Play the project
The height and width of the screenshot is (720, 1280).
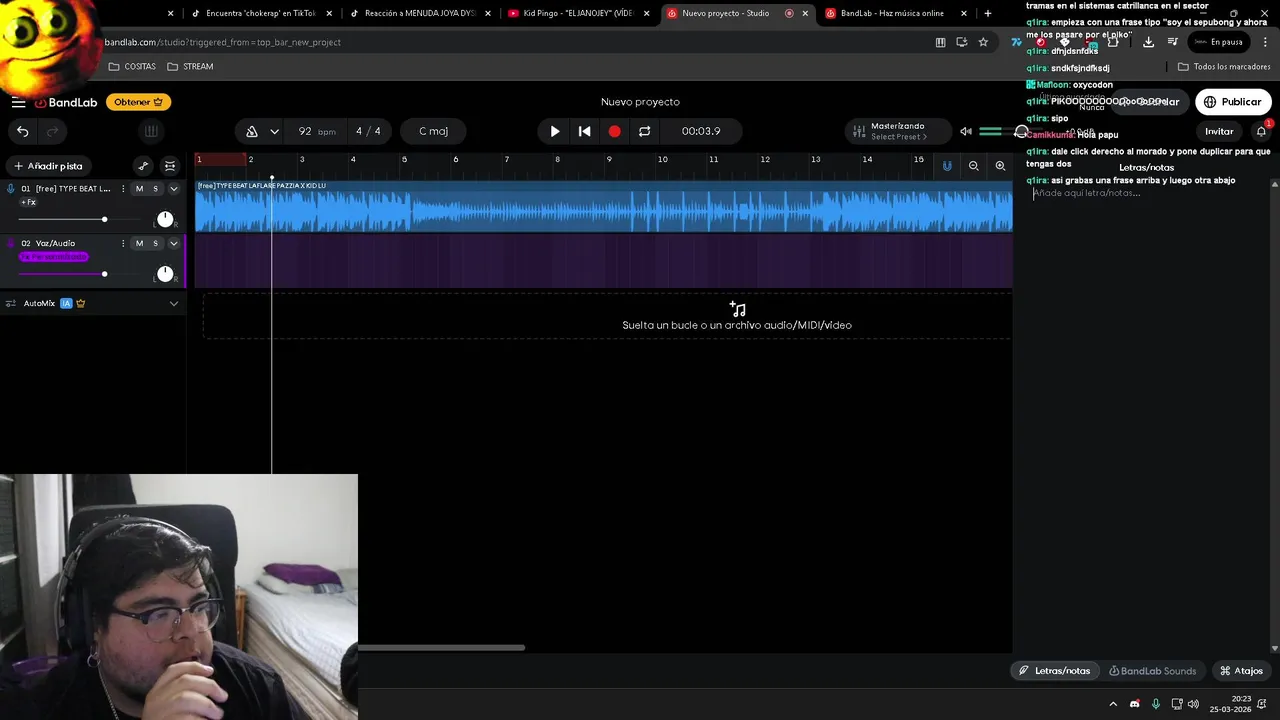pyautogui.click(x=555, y=131)
